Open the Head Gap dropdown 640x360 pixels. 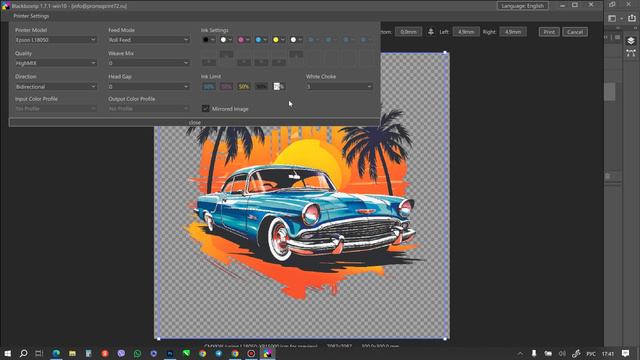[149, 87]
